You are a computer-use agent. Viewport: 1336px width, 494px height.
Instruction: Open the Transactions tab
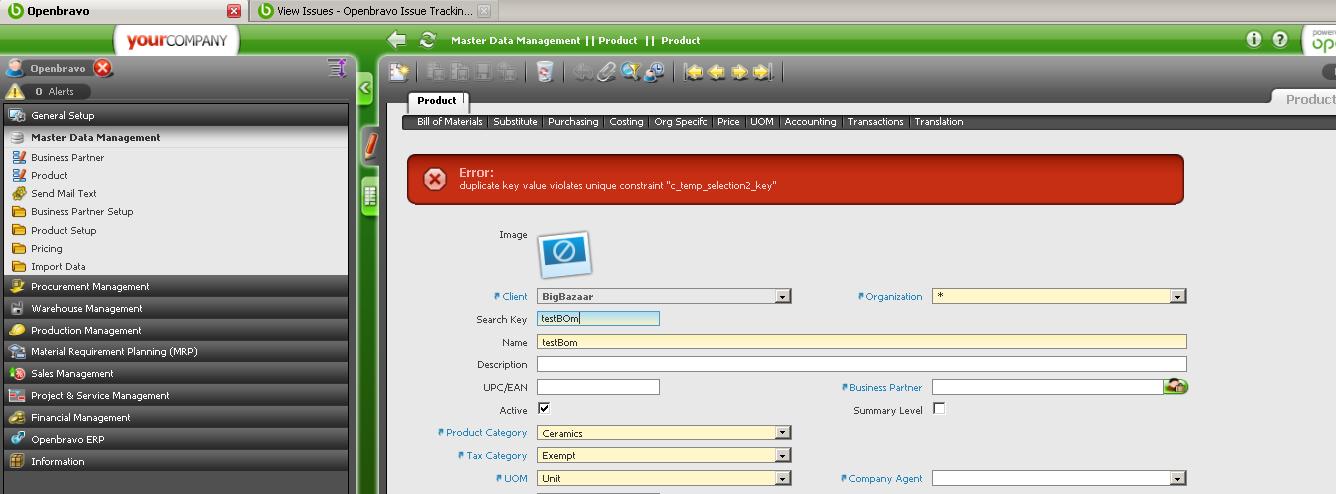click(x=875, y=122)
